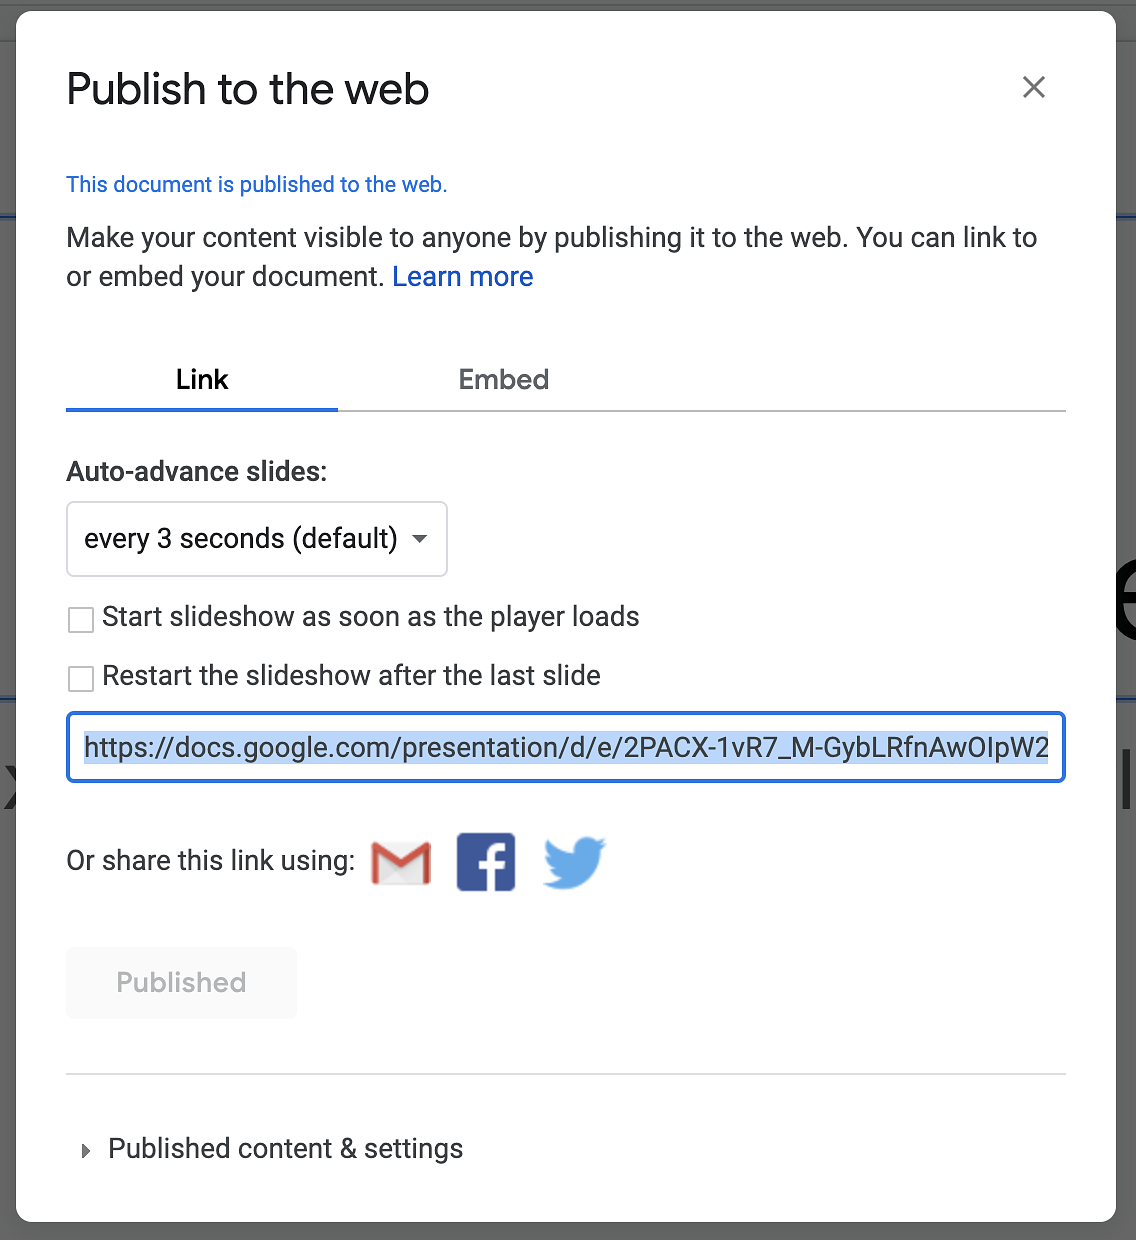Share the link via Gmail icon

(x=401, y=862)
